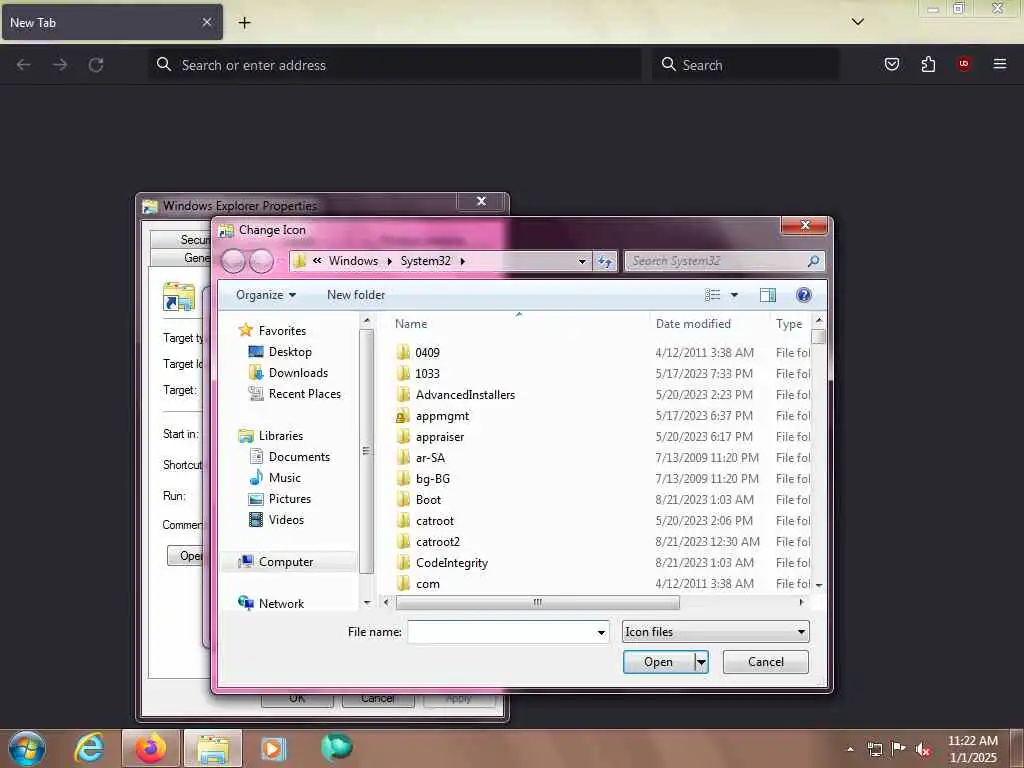Open the change view icon

[x=712, y=295]
